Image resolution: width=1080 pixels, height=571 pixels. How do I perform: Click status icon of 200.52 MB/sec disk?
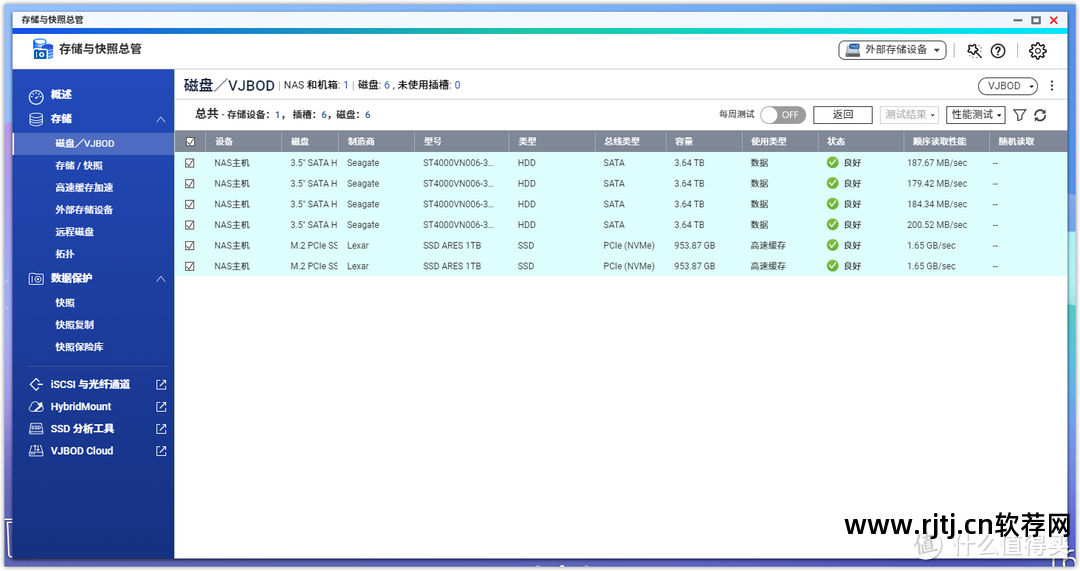[832, 225]
